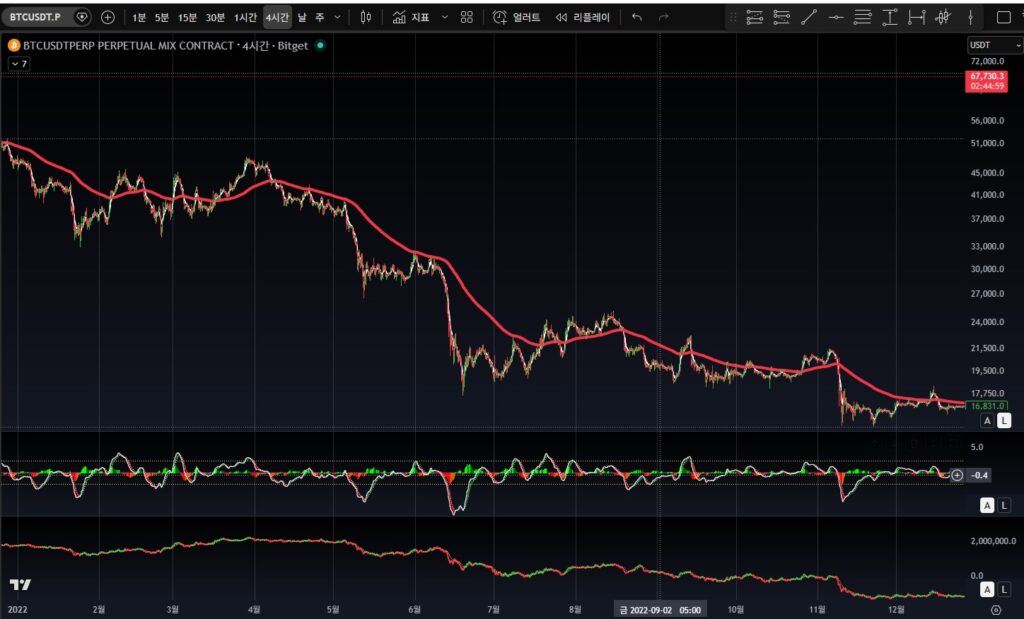Click the TradingView logo at bottom left

point(20,584)
